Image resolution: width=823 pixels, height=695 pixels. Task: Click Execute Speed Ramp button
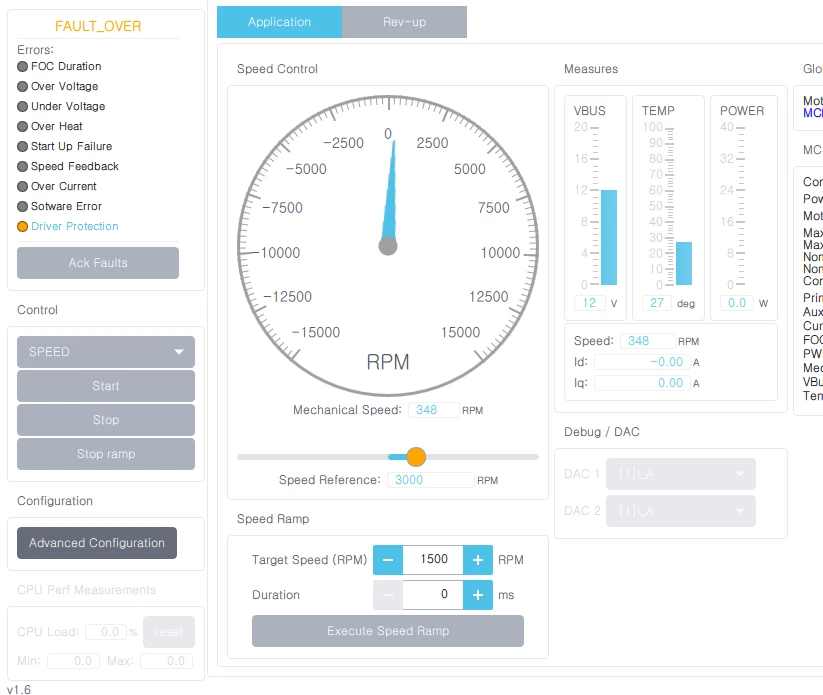pyautogui.click(x=387, y=631)
